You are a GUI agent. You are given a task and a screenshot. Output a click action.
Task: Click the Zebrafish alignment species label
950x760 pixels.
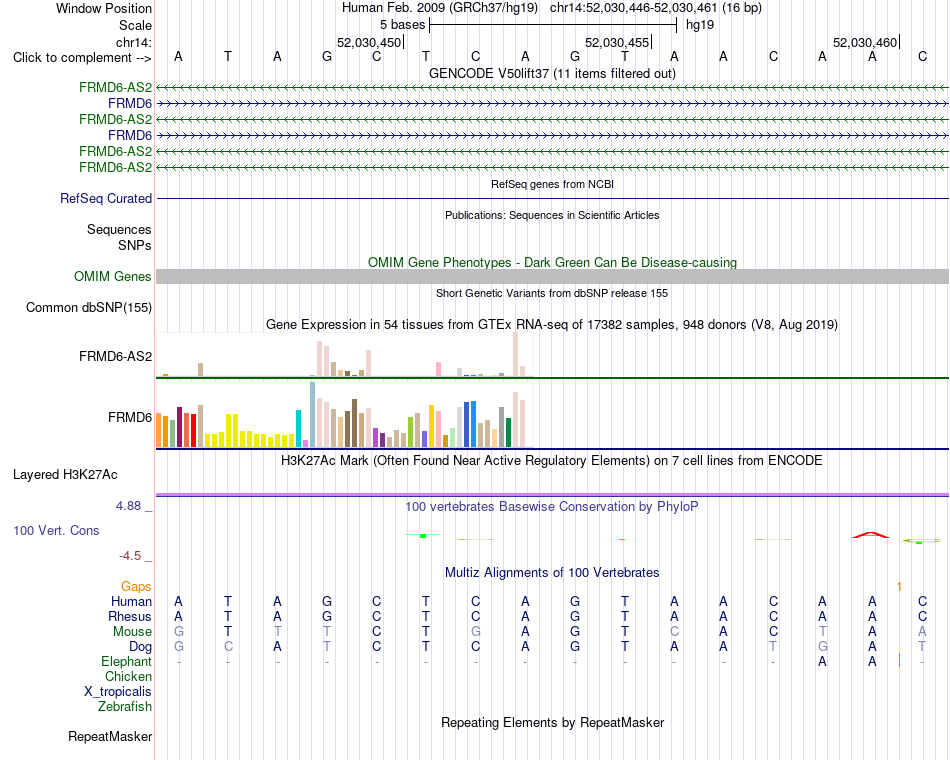pyautogui.click(x=125, y=707)
